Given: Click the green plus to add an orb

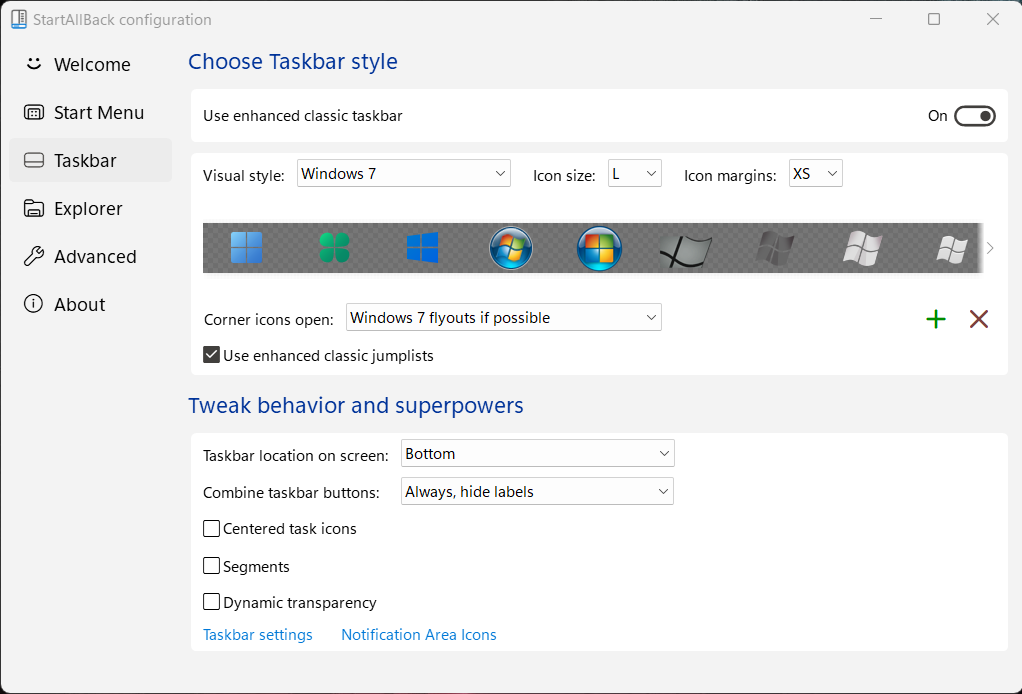Looking at the screenshot, I should pyautogui.click(x=936, y=319).
